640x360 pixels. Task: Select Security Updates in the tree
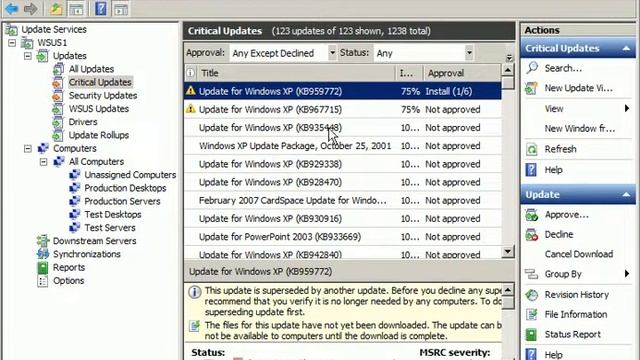click(103, 96)
